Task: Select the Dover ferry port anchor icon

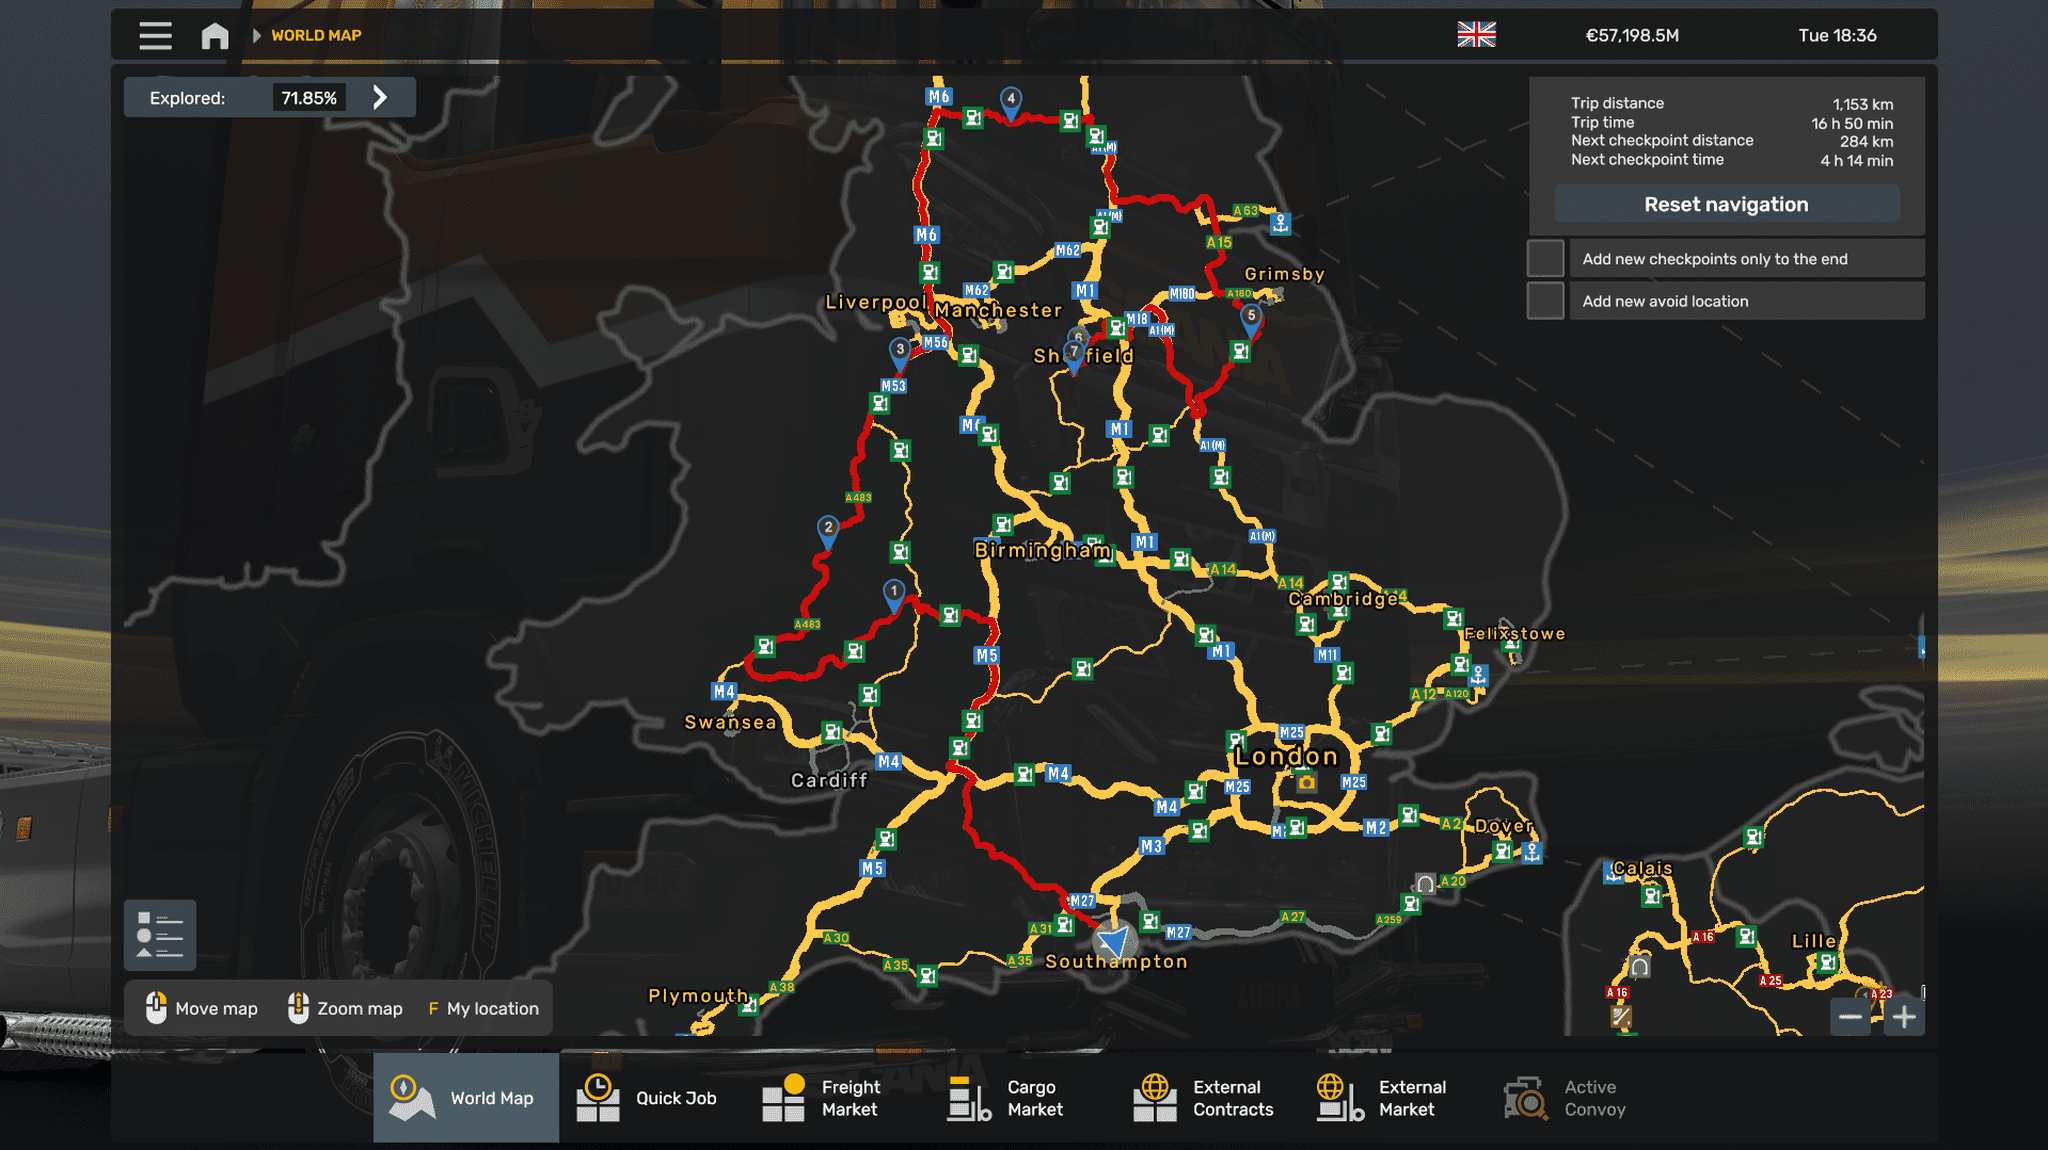Action: [x=1531, y=852]
